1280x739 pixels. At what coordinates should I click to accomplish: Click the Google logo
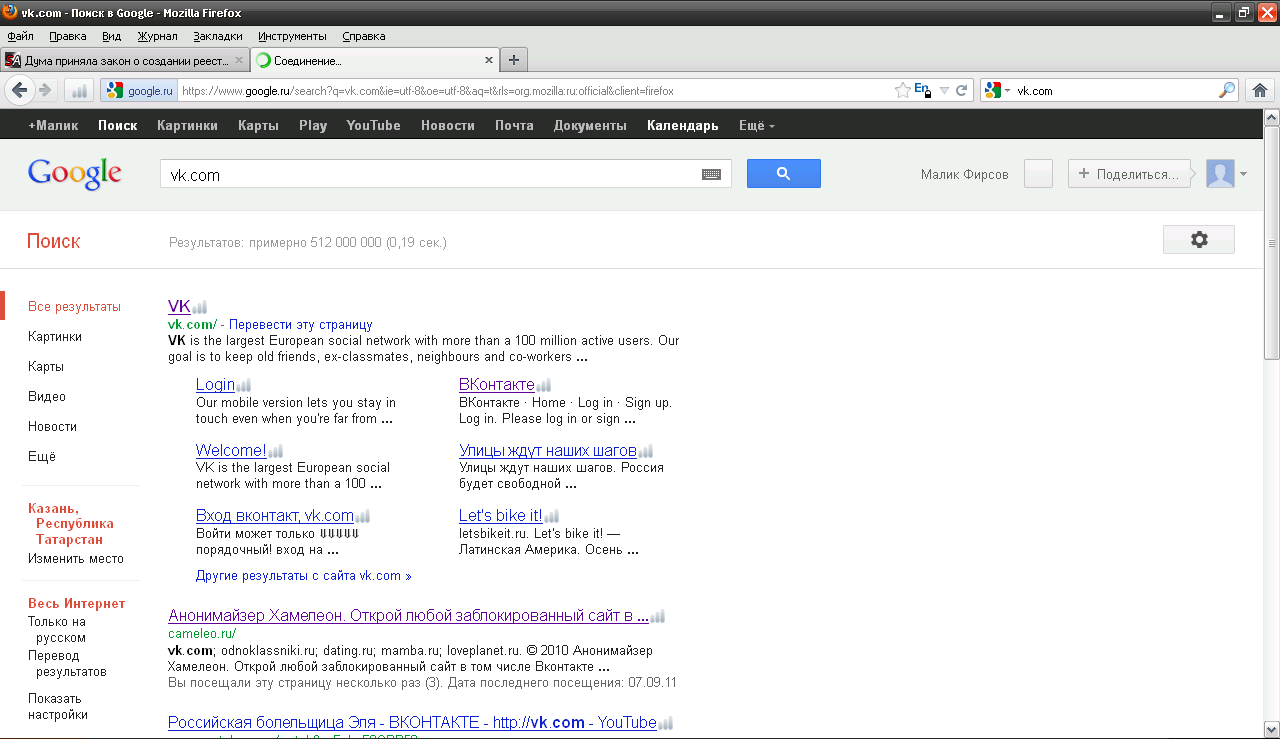click(75, 174)
